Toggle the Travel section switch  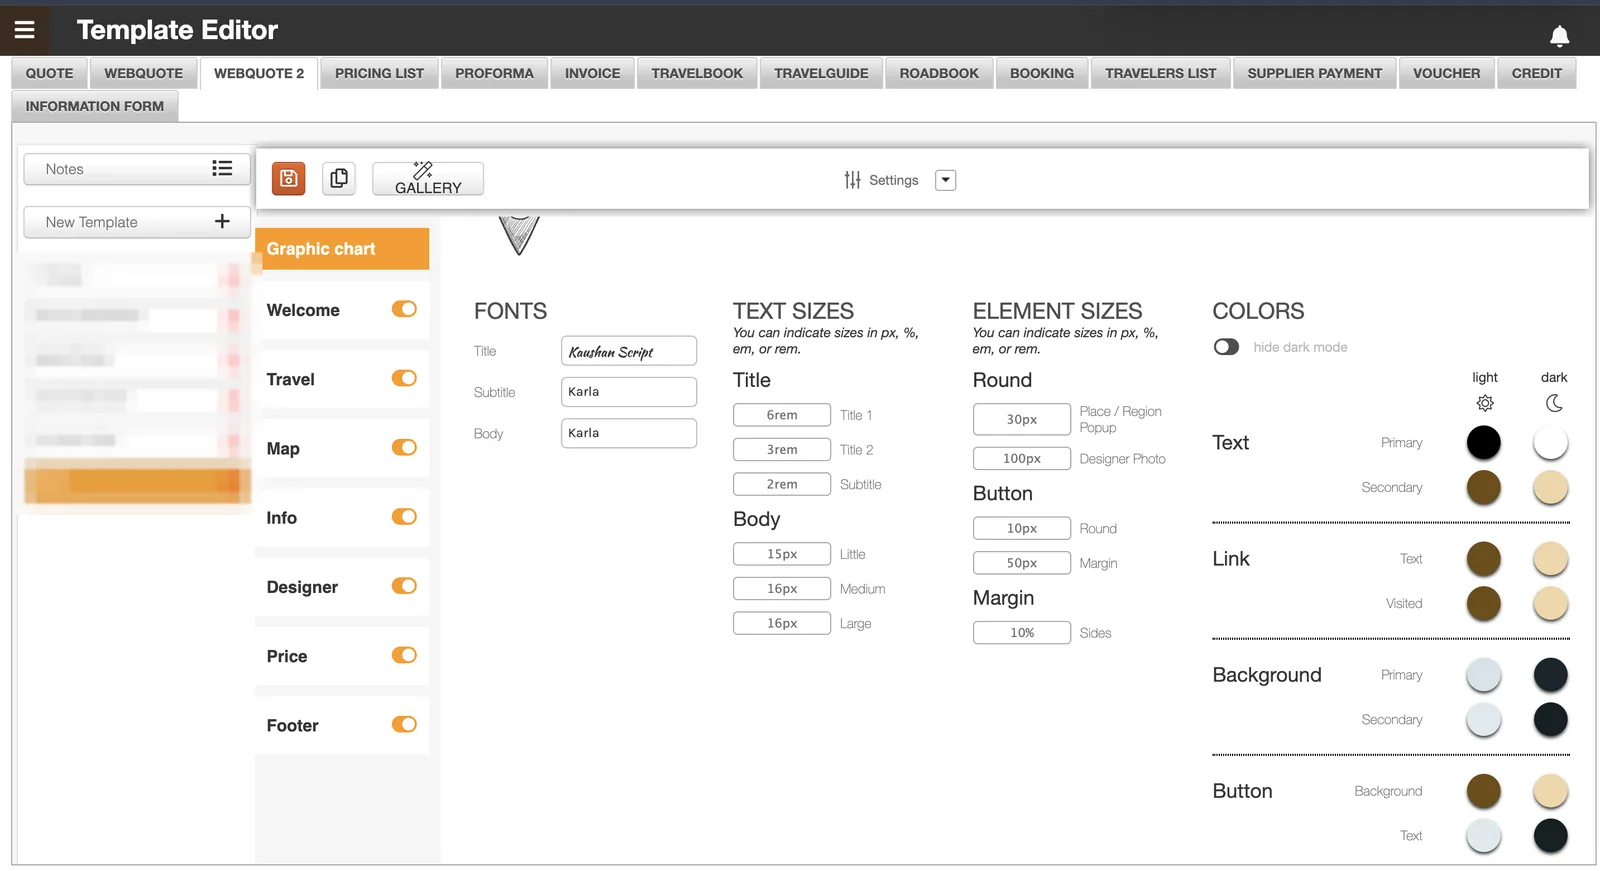(404, 378)
